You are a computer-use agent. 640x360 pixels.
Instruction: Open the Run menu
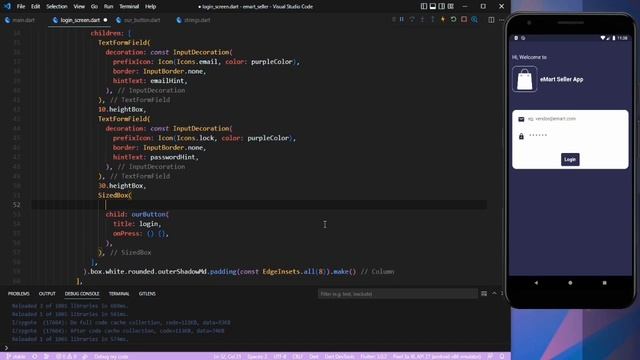(x=108, y=7)
